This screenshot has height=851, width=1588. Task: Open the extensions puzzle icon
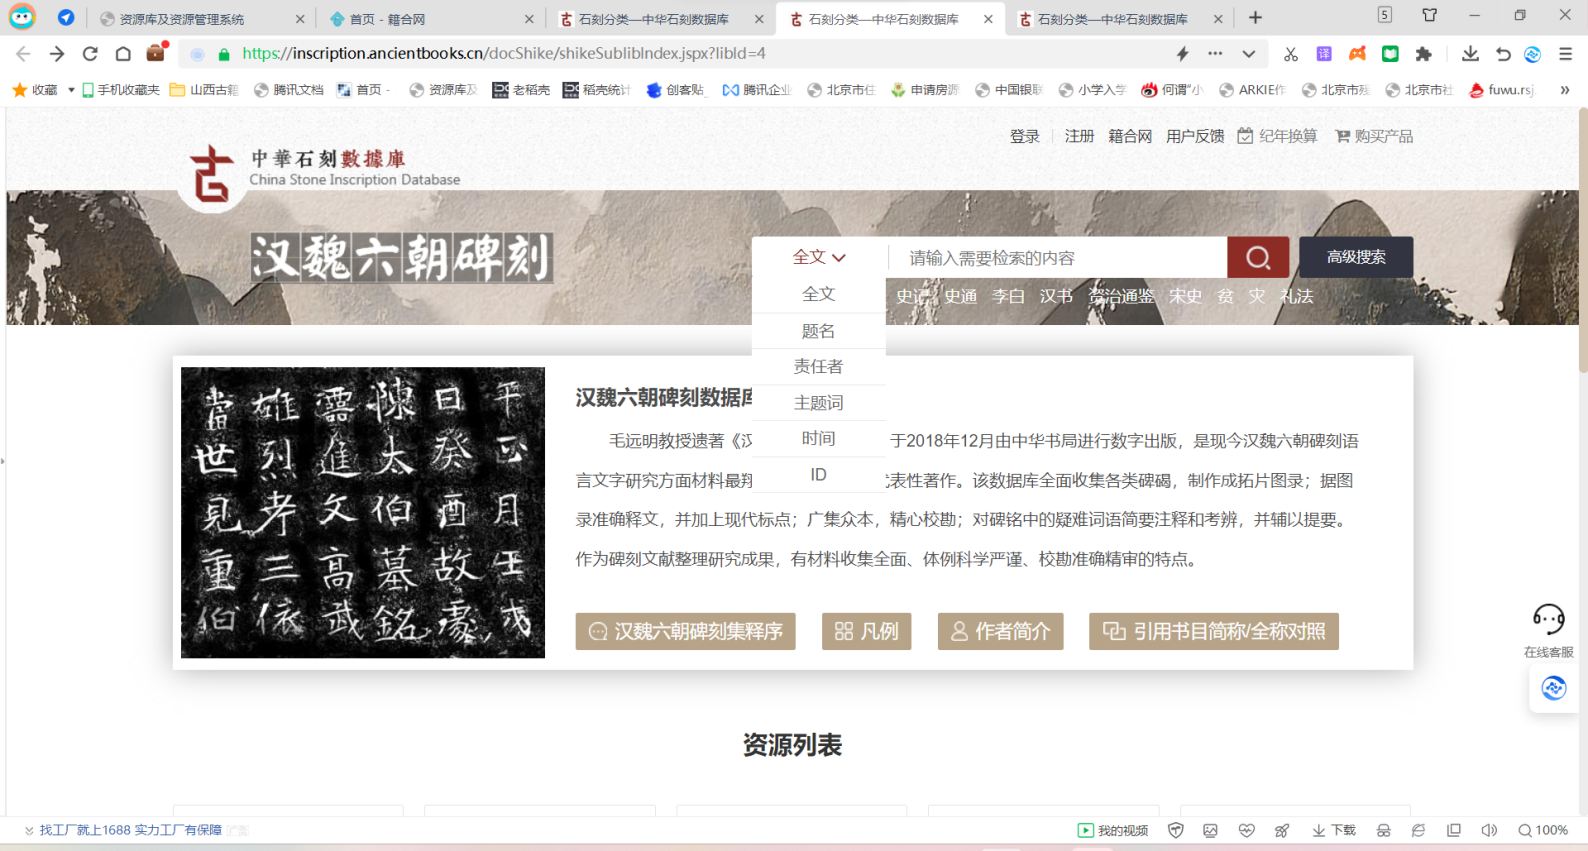[1423, 54]
